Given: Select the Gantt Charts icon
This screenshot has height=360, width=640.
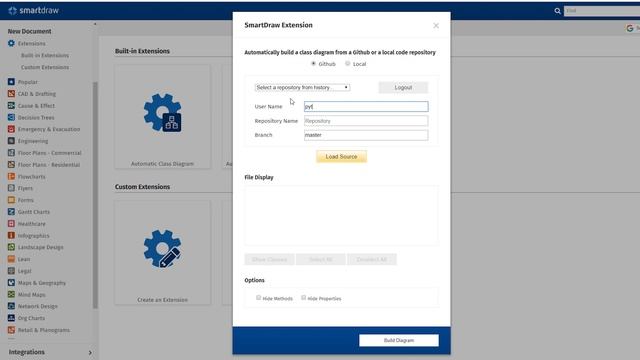Looking at the screenshot, I should [11, 212].
